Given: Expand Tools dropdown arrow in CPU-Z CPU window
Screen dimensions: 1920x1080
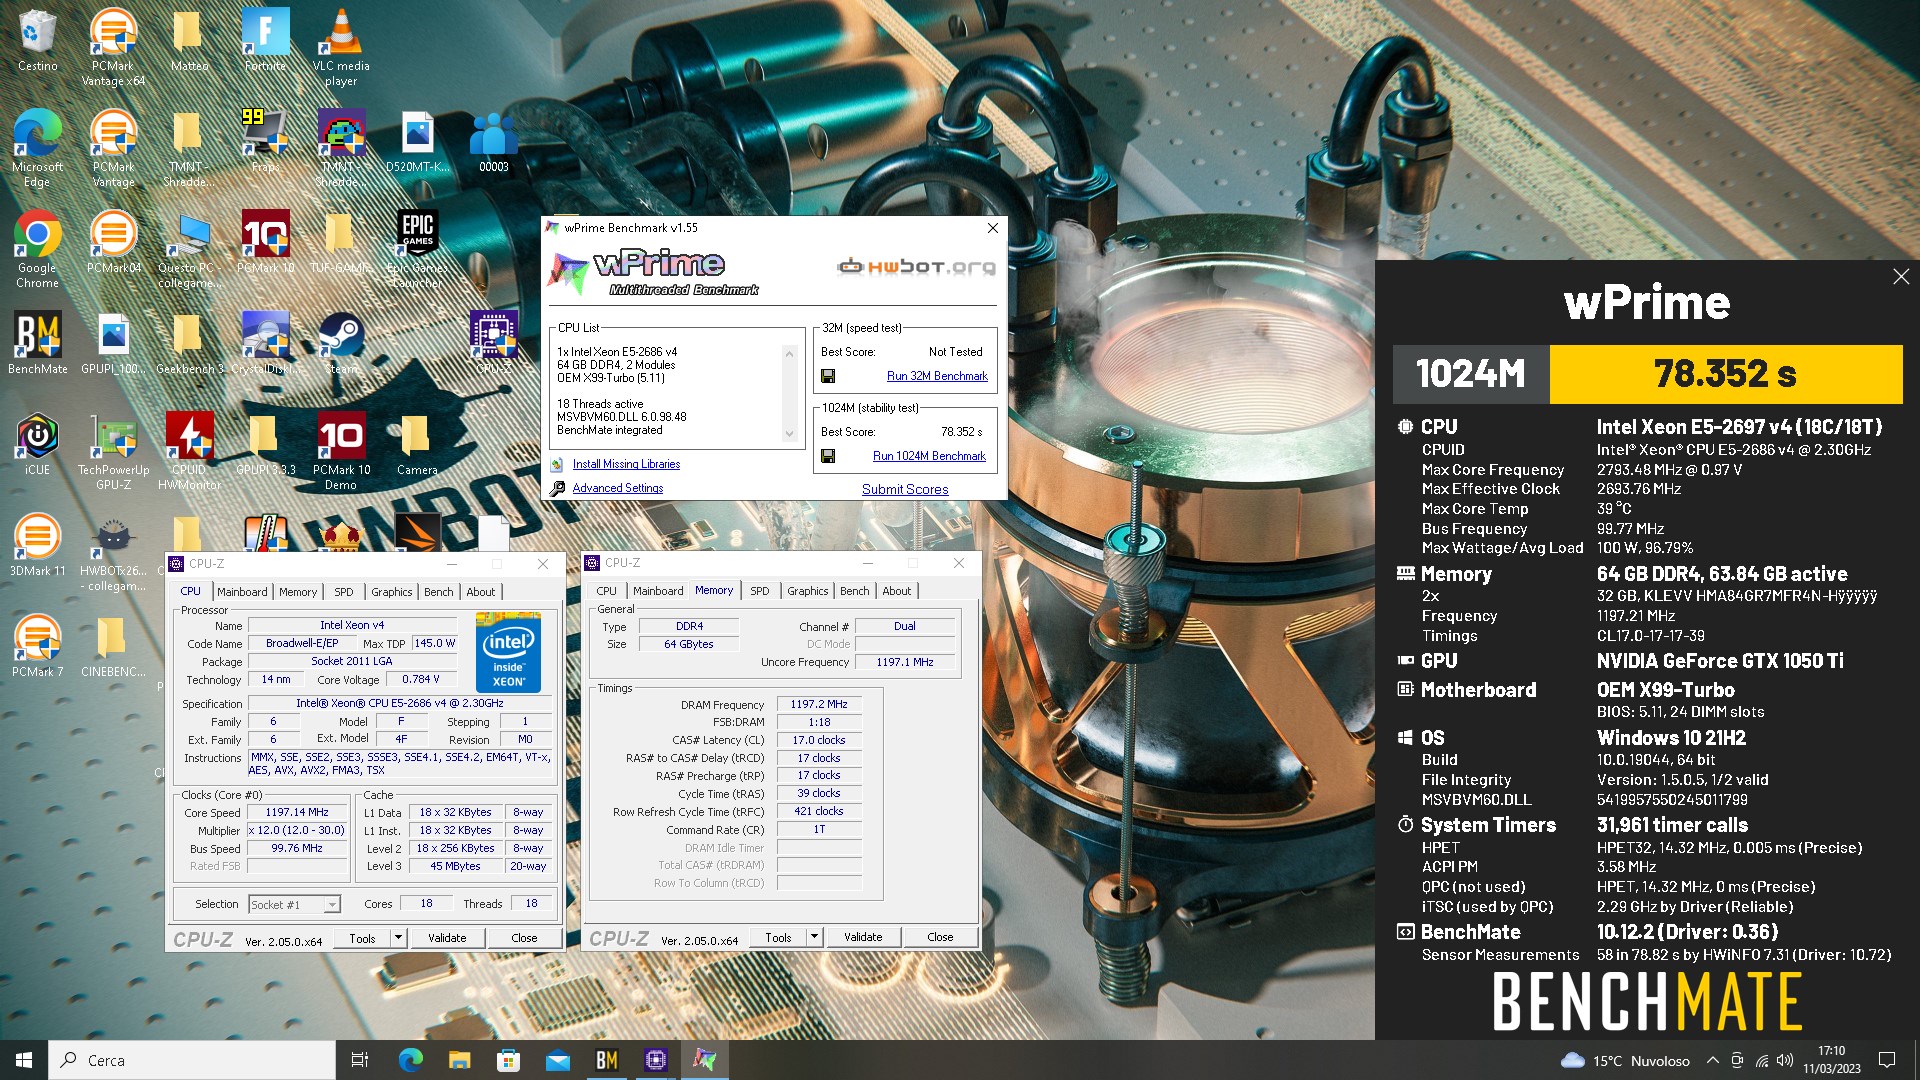Looking at the screenshot, I should [x=398, y=938].
